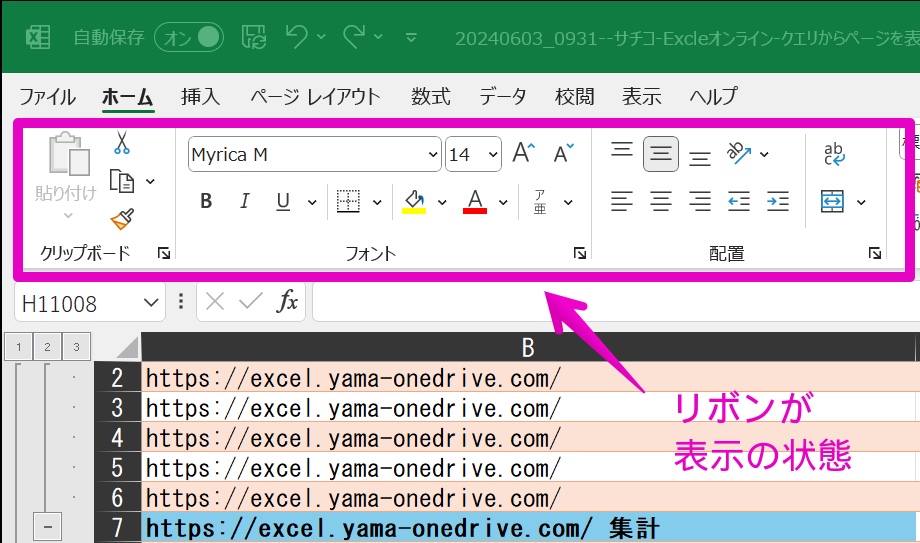920x543 pixels.
Task: Open the font size 14 dropdown
Action: [493, 154]
